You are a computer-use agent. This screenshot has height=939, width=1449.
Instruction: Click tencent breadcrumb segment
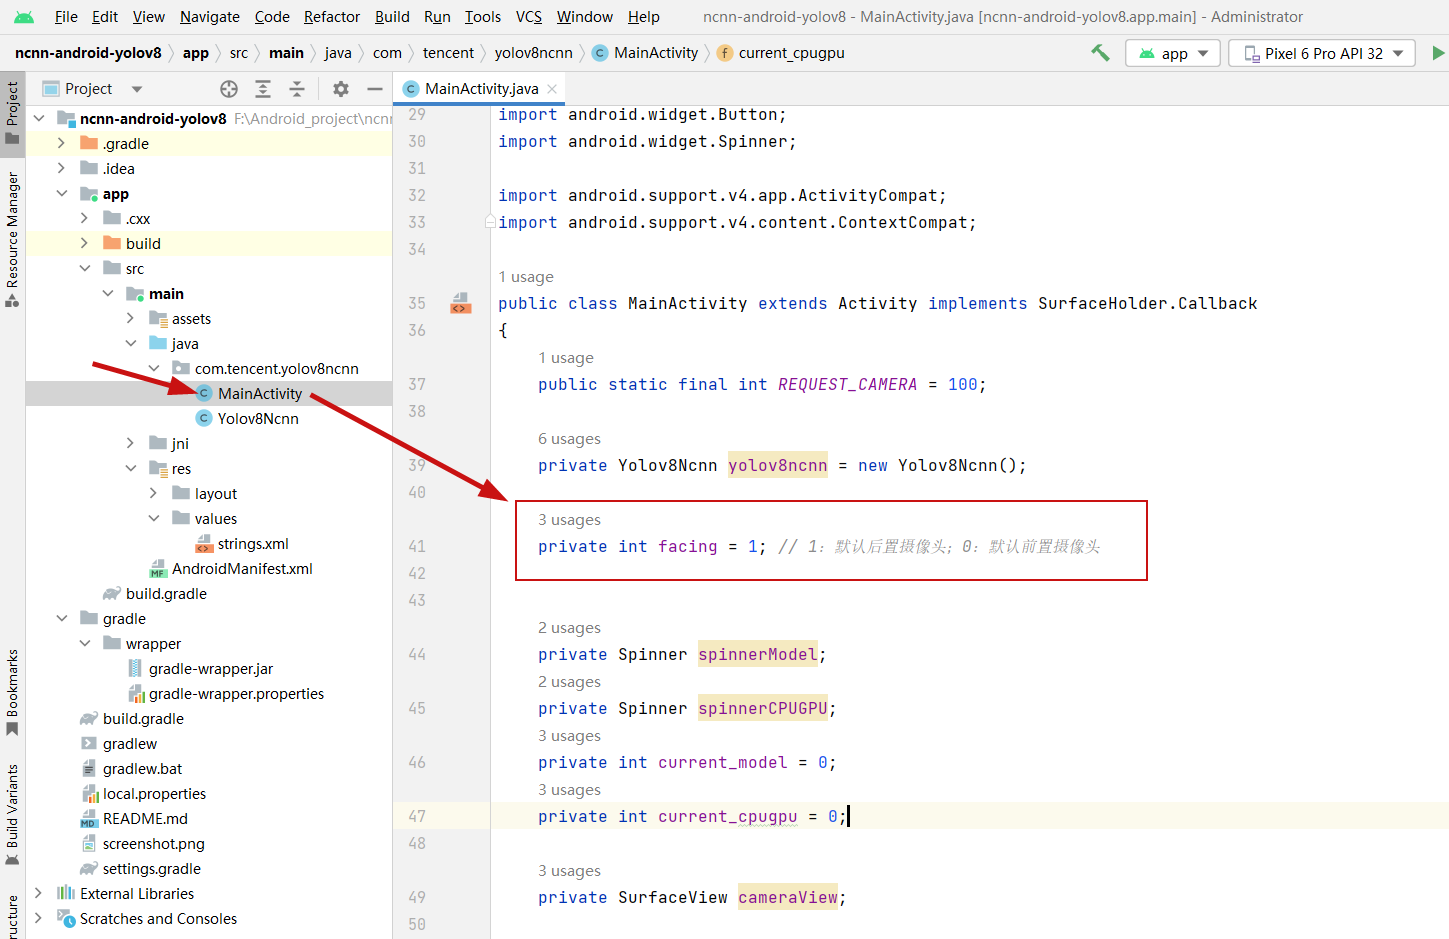point(448,53)
